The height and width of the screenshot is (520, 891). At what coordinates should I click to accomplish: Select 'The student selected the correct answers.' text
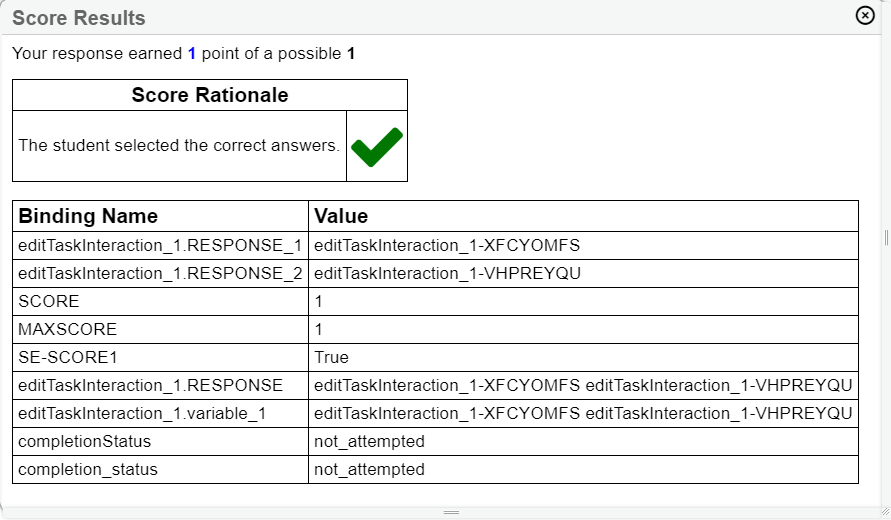(179, 145)
